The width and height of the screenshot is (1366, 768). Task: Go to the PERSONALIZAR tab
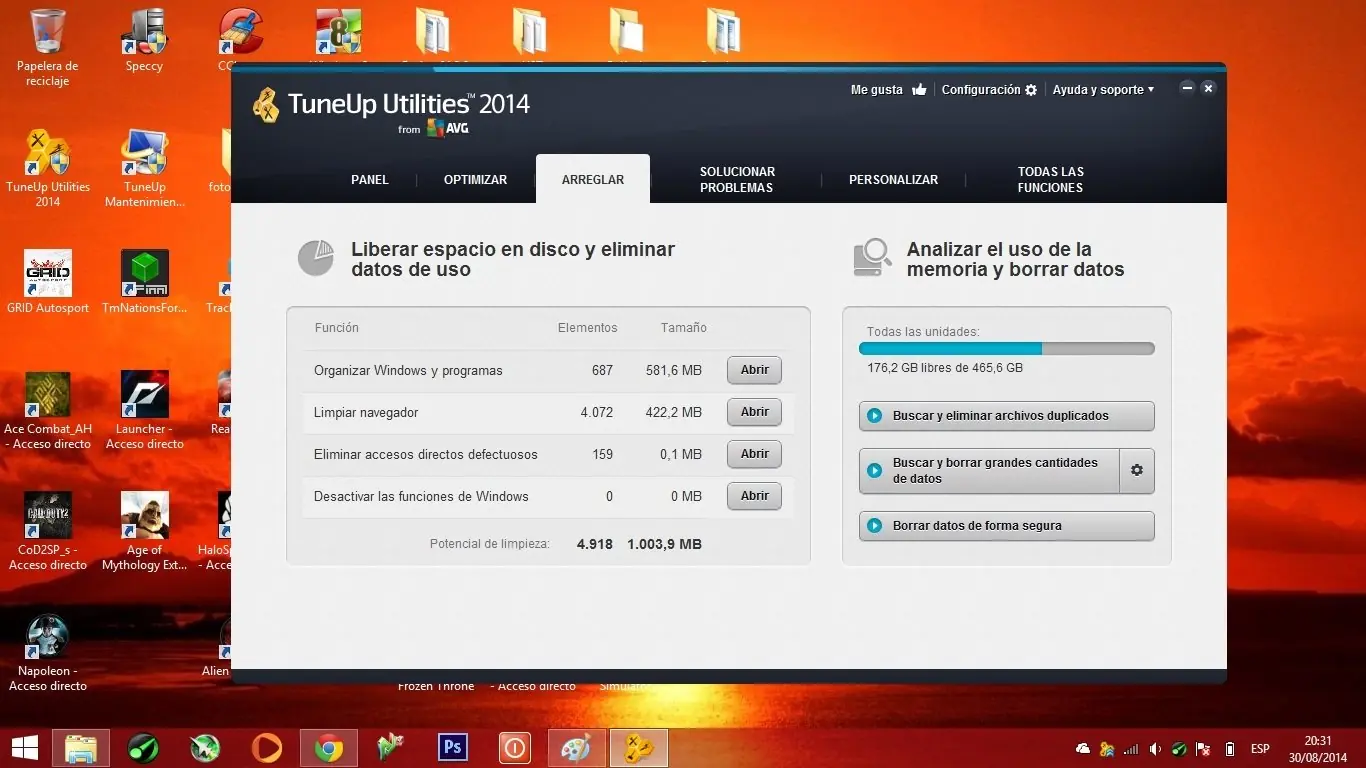click(893, 180)
